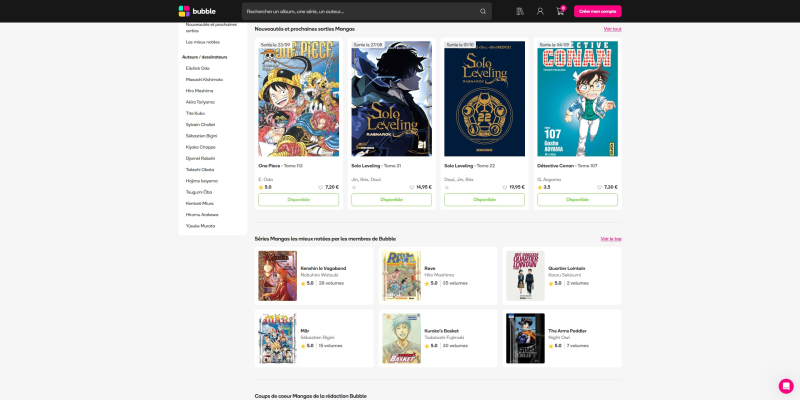This screenshot has height=400, width=800.
Task: Click Disponible button under Solo Leveling Tome 21
Action: [391, 199]
